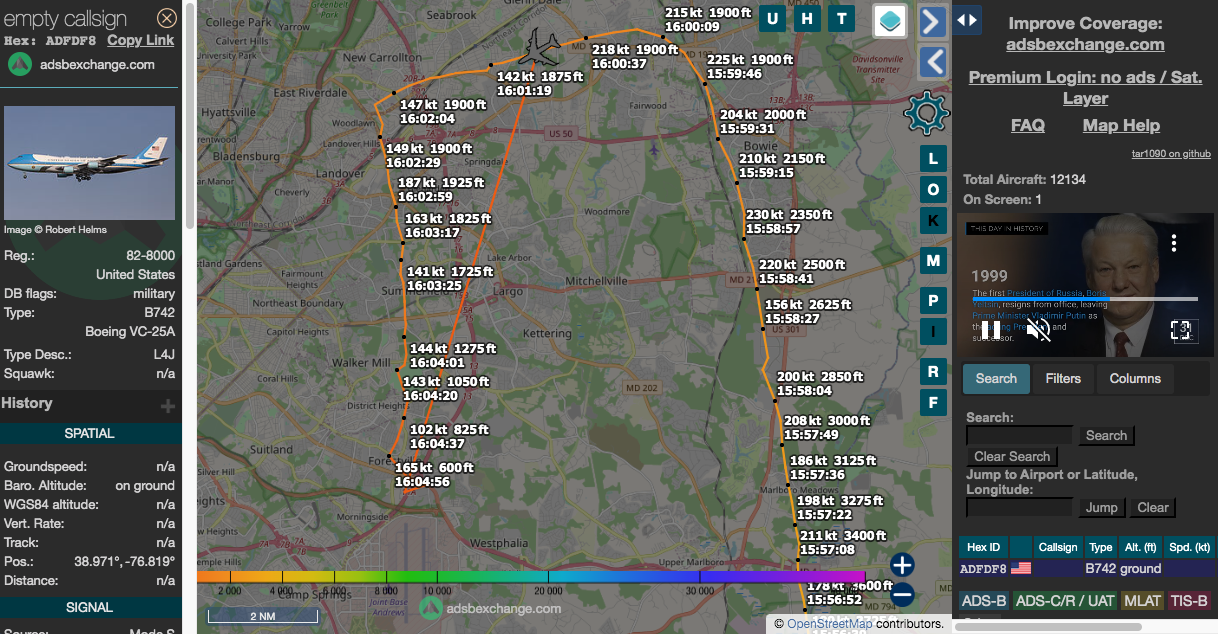The width and height of the screenshot is (1218, 634).
Task: Toggle the F map button
Action: (x=933, y=403)
